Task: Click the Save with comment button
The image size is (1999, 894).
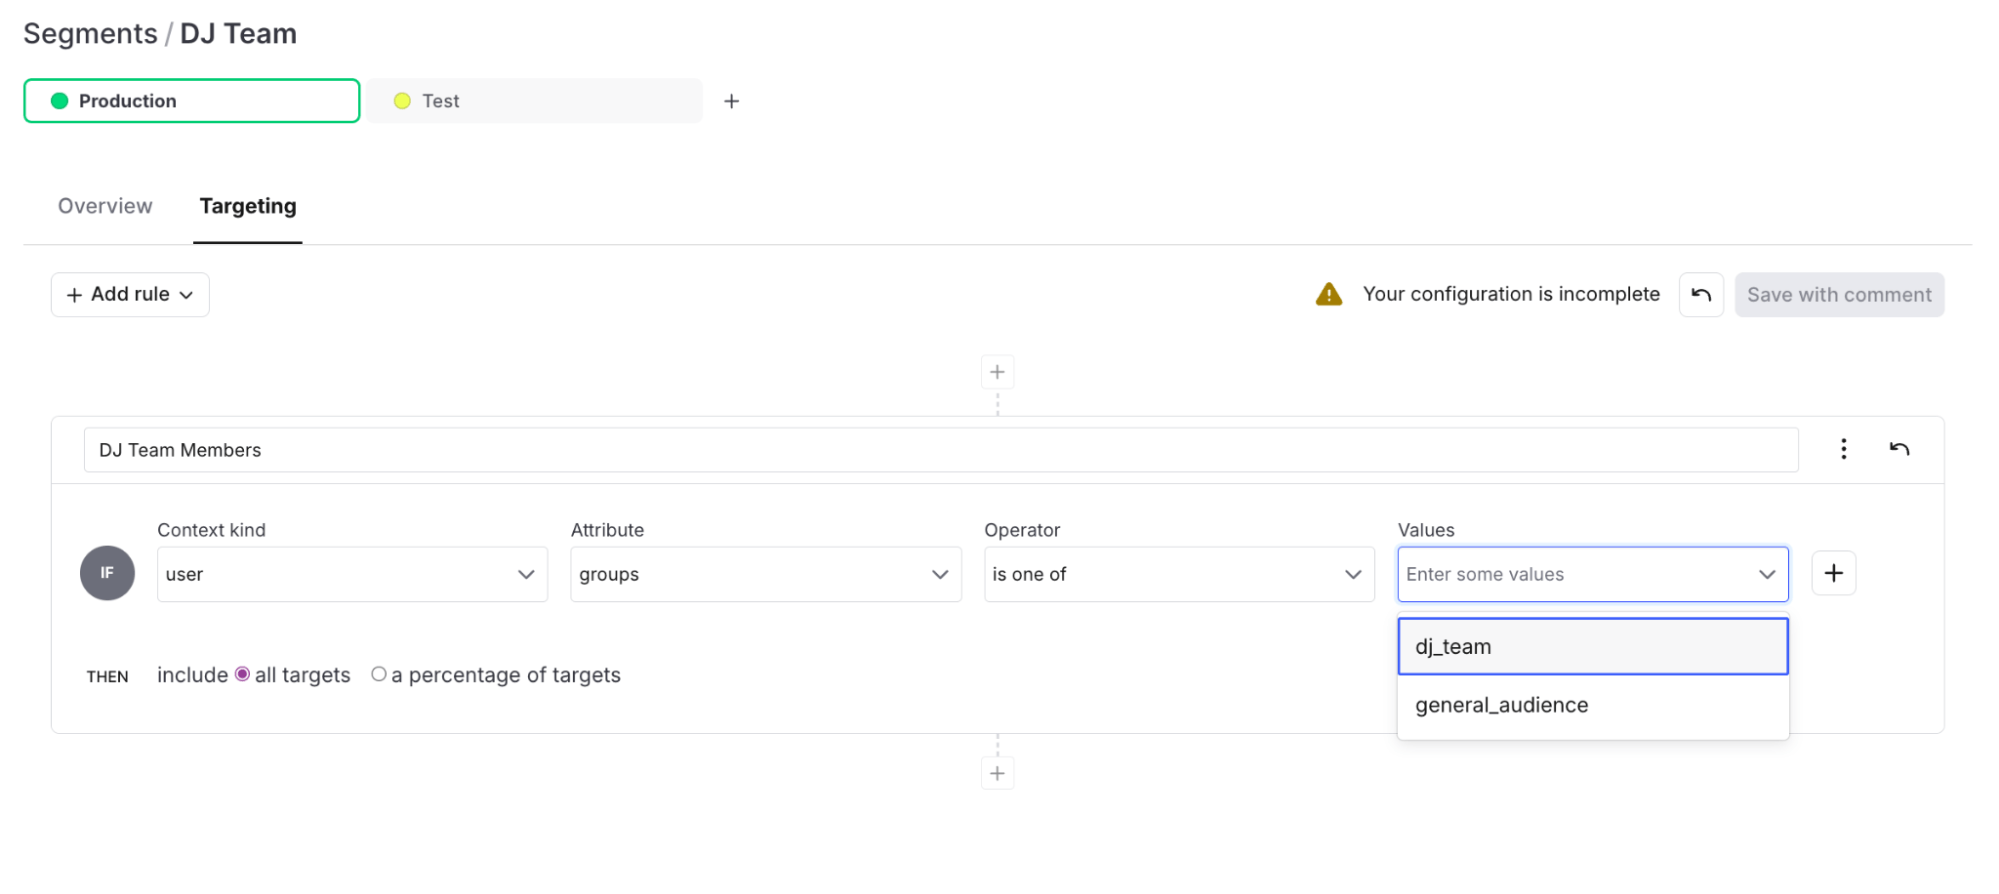Action: click(x=1838, y=295)
